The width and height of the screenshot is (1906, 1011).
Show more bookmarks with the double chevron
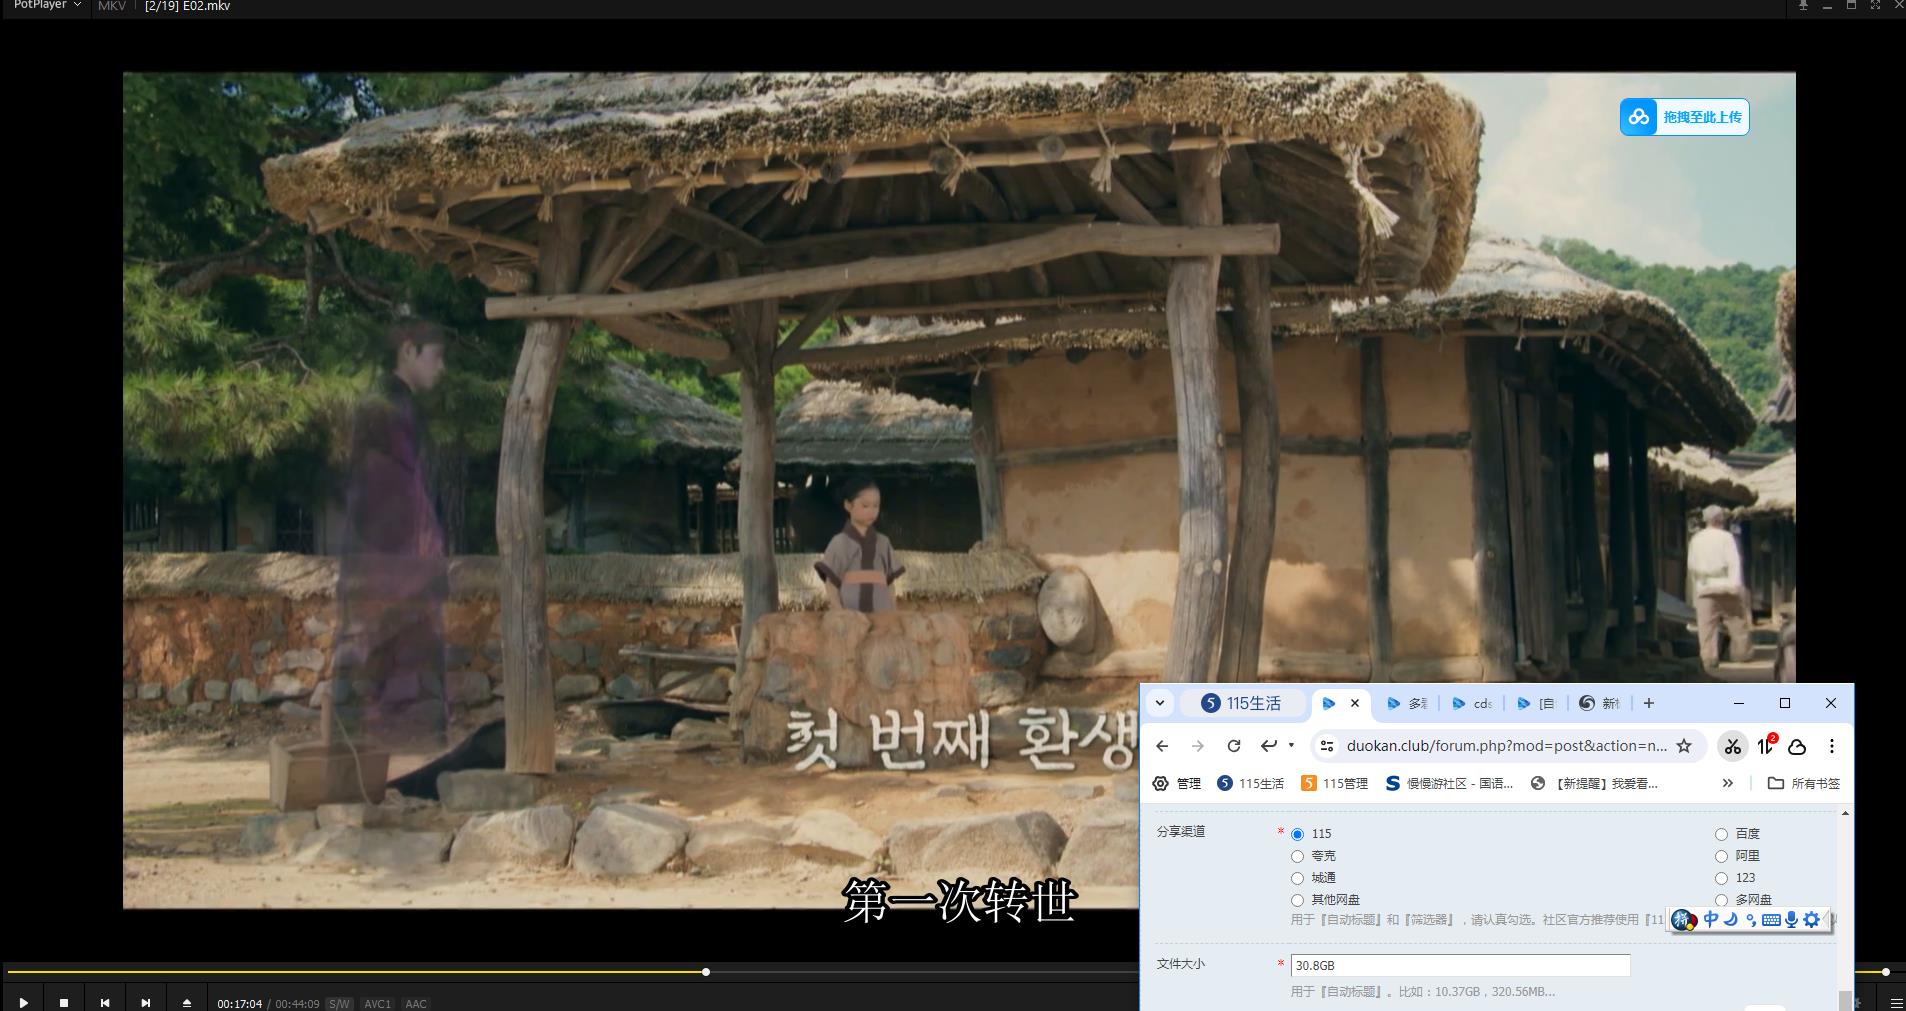(1727, 783)
